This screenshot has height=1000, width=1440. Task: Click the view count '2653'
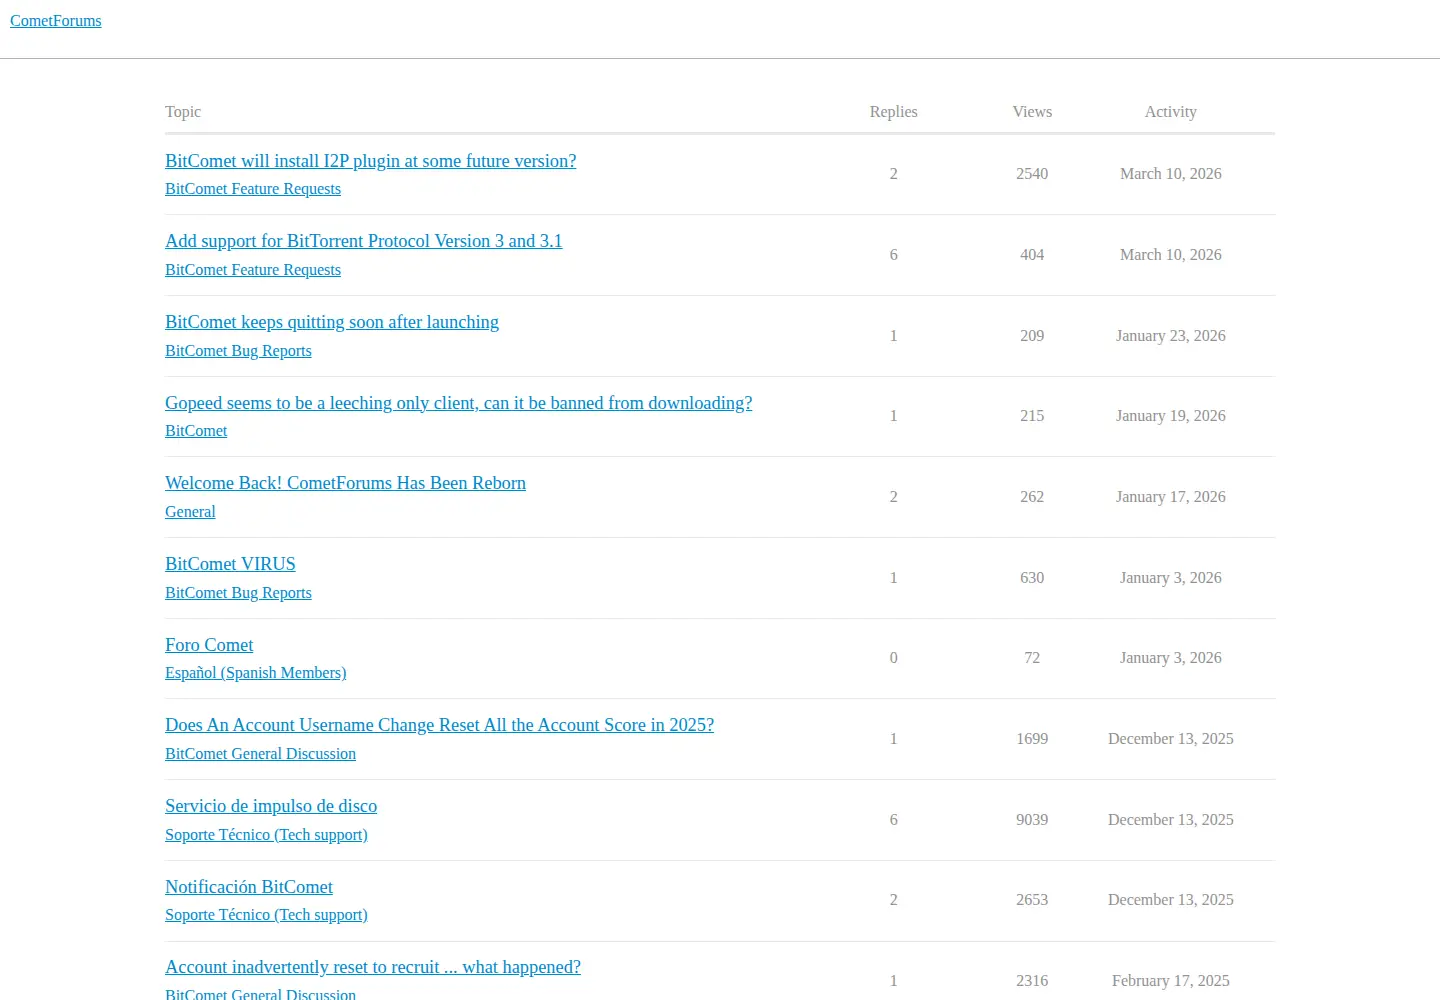(1032, 900)
